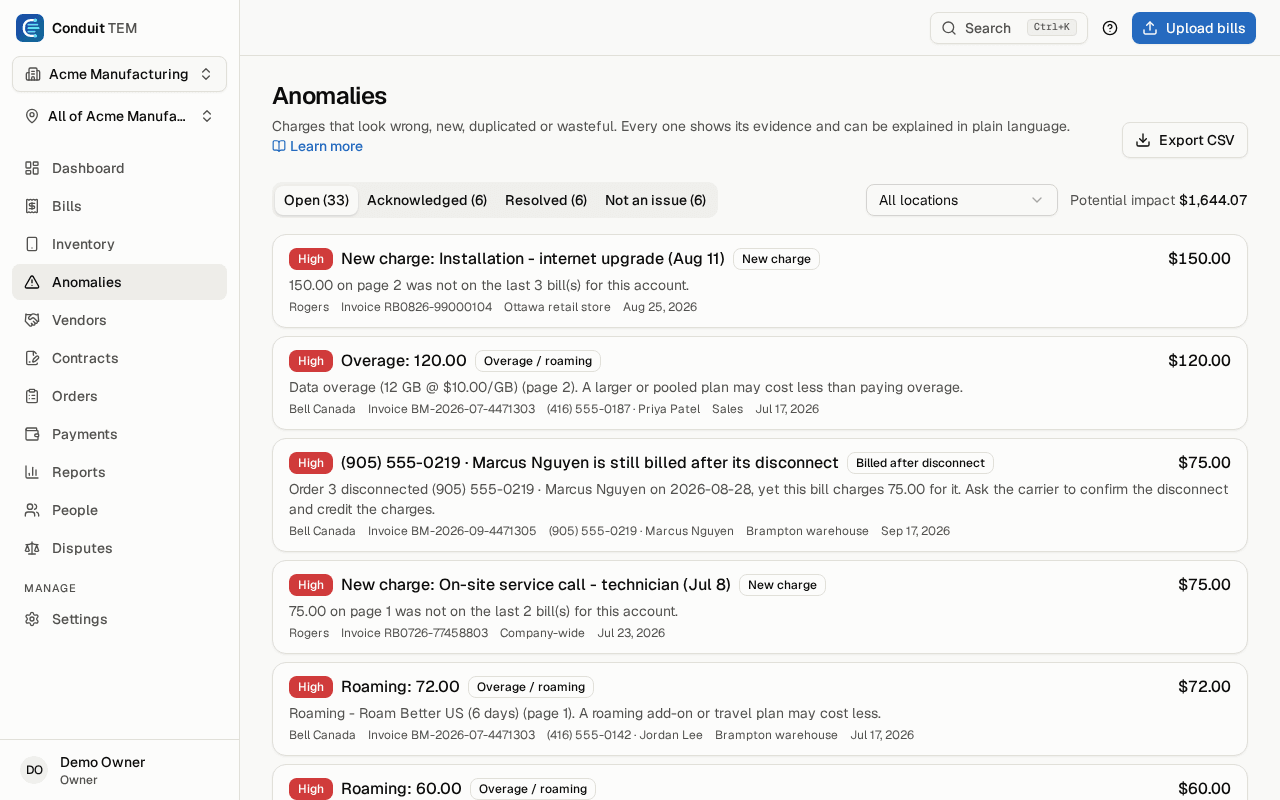Click the Conduit TEM logo icon
The image size is (1280, 800).
point(30,28)
